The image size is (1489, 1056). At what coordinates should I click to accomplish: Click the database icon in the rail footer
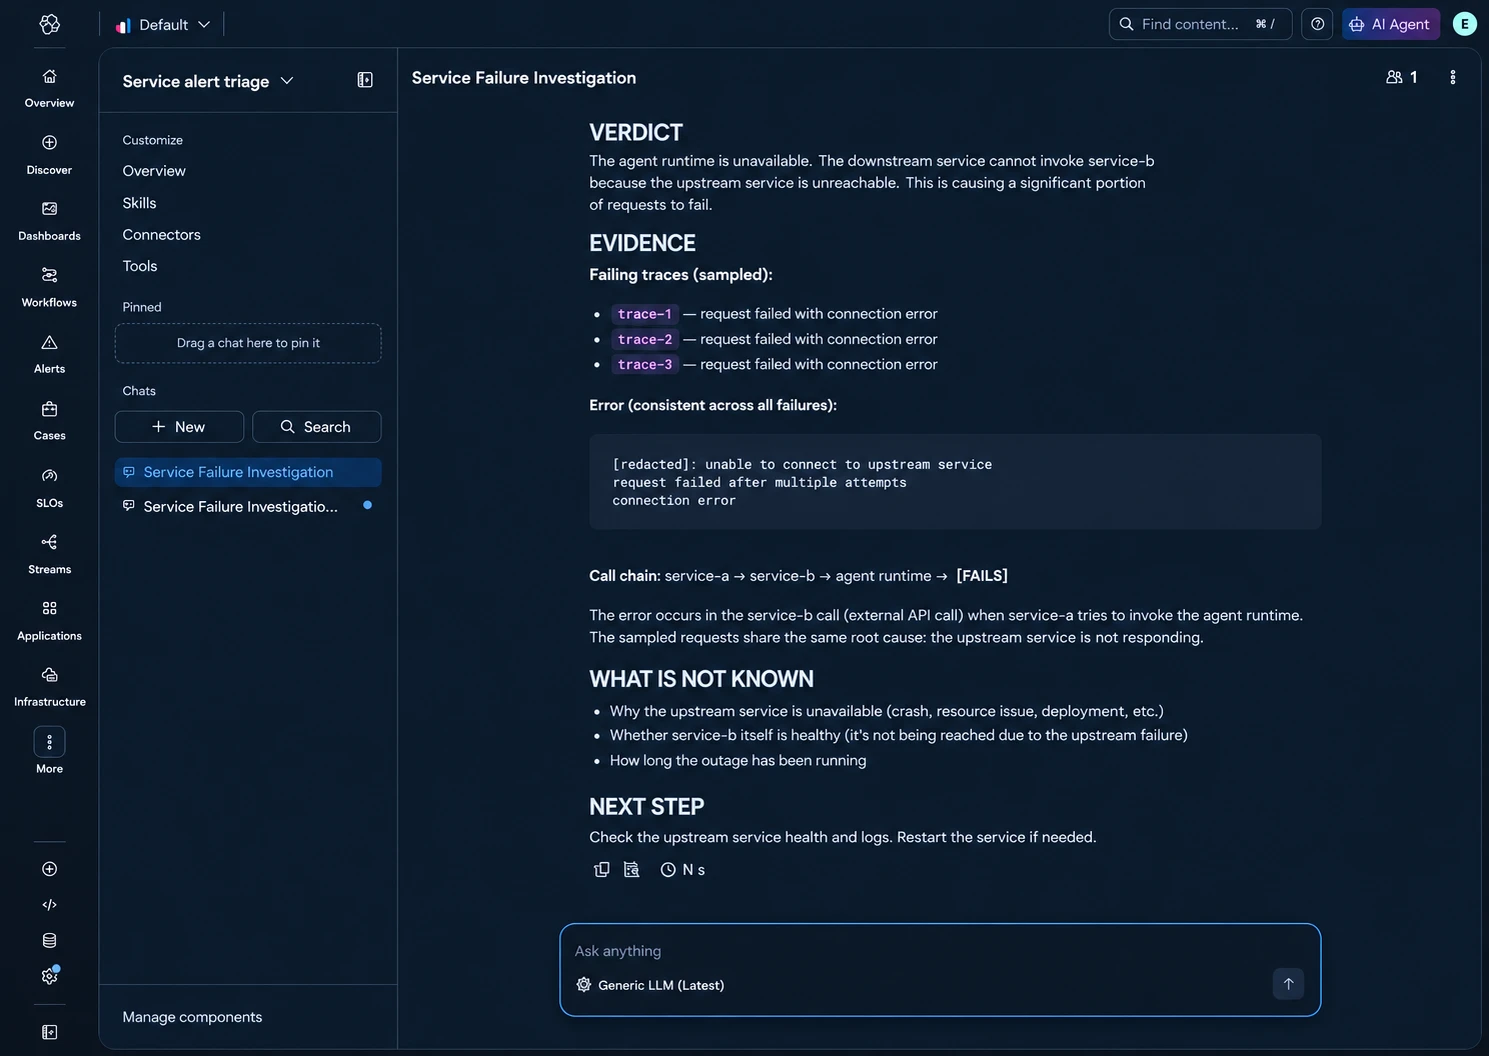49,940
